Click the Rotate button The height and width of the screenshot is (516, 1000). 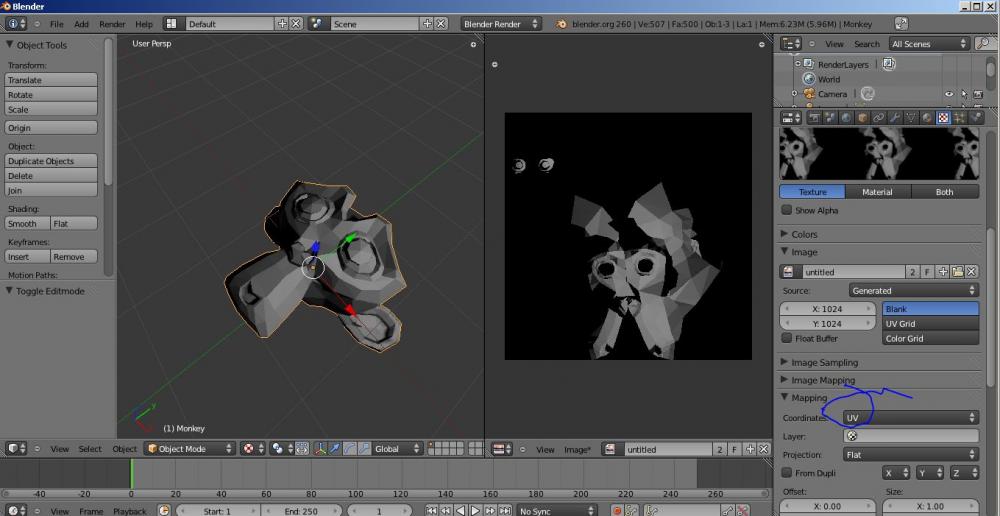tap(51, 94)
